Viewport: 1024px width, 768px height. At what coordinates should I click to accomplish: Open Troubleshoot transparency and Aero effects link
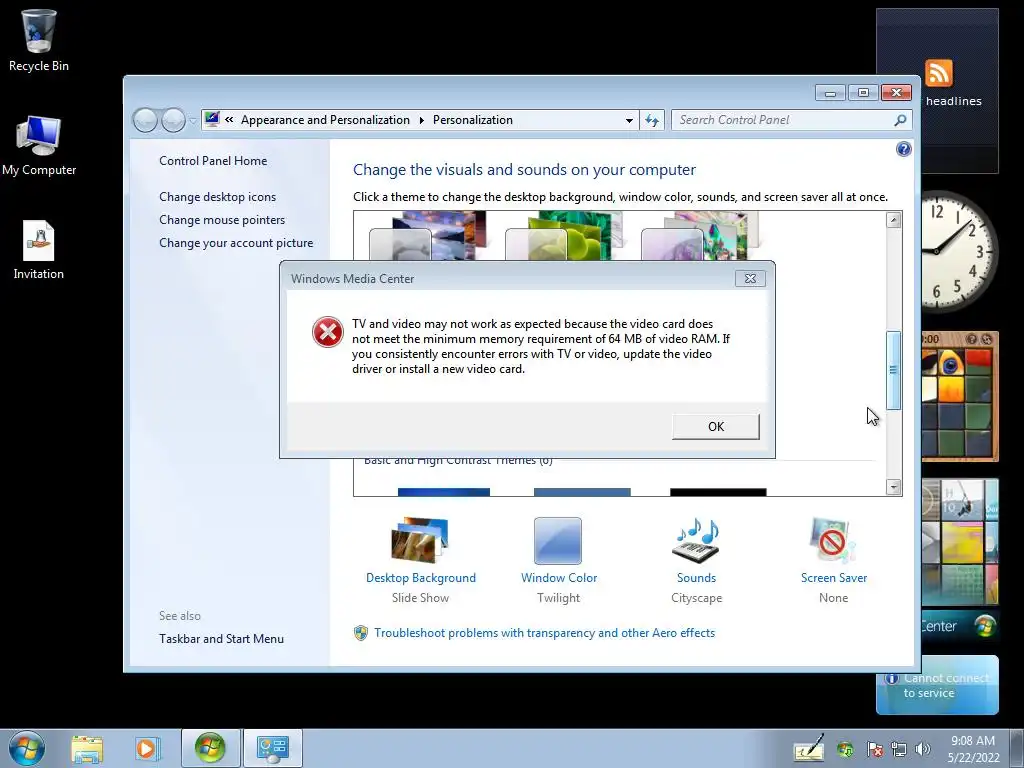[x=544, y=633]
